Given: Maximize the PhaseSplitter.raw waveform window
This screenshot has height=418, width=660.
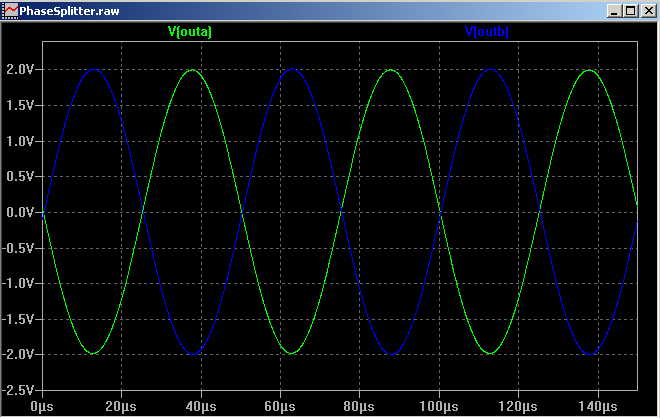Looking at the screenshot, I should click(631, 11).
